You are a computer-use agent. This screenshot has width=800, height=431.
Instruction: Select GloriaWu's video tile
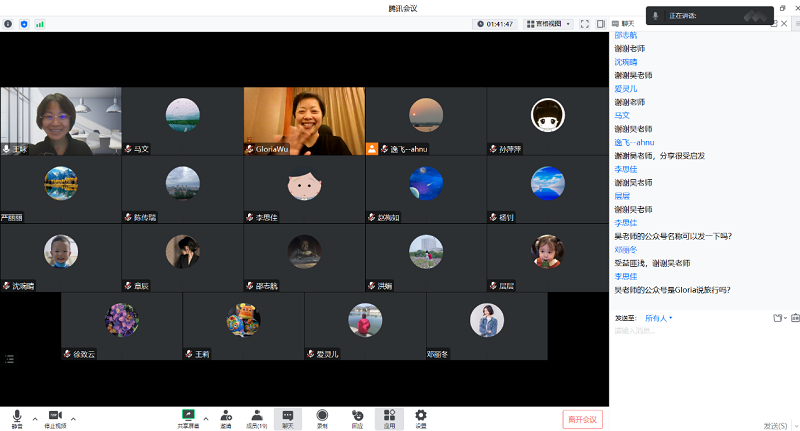(x=304, y=120)
